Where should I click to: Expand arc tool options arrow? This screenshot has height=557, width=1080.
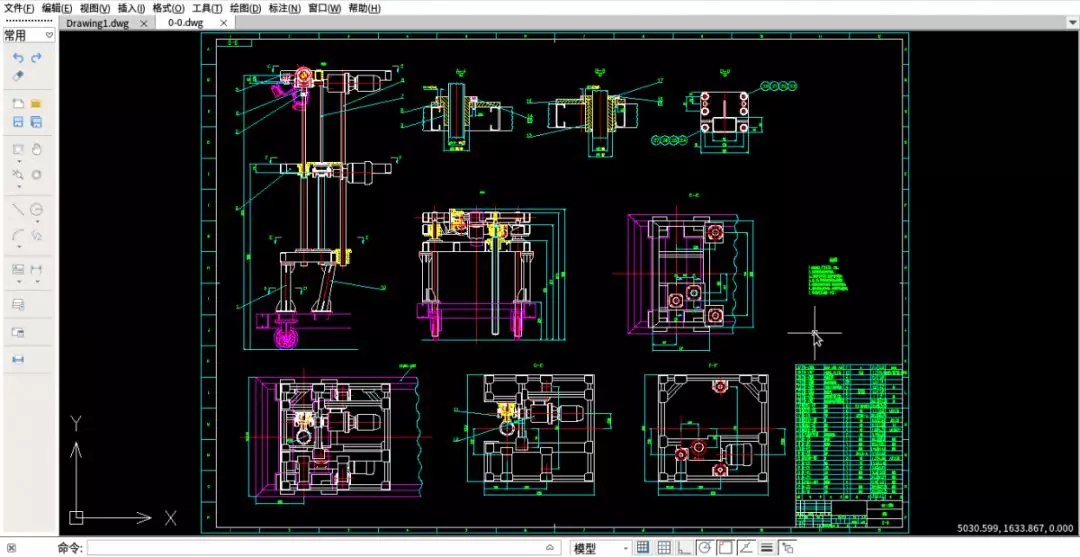19,246
